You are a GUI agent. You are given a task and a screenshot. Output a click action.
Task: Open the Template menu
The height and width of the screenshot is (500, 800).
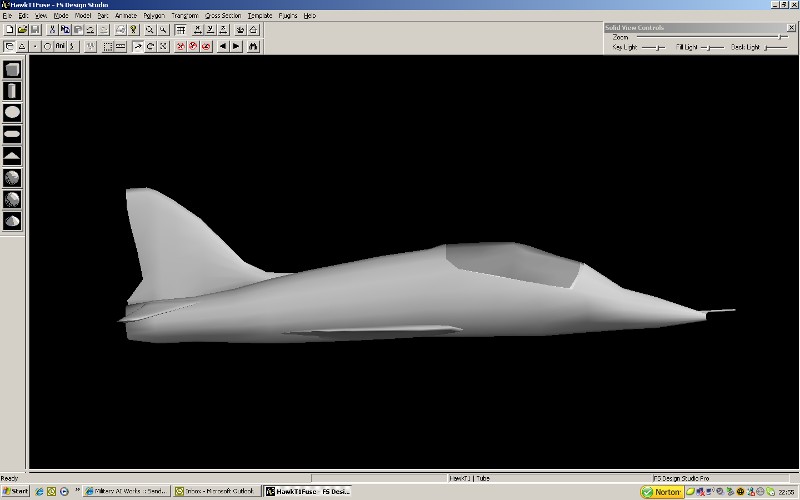(260, 16)
